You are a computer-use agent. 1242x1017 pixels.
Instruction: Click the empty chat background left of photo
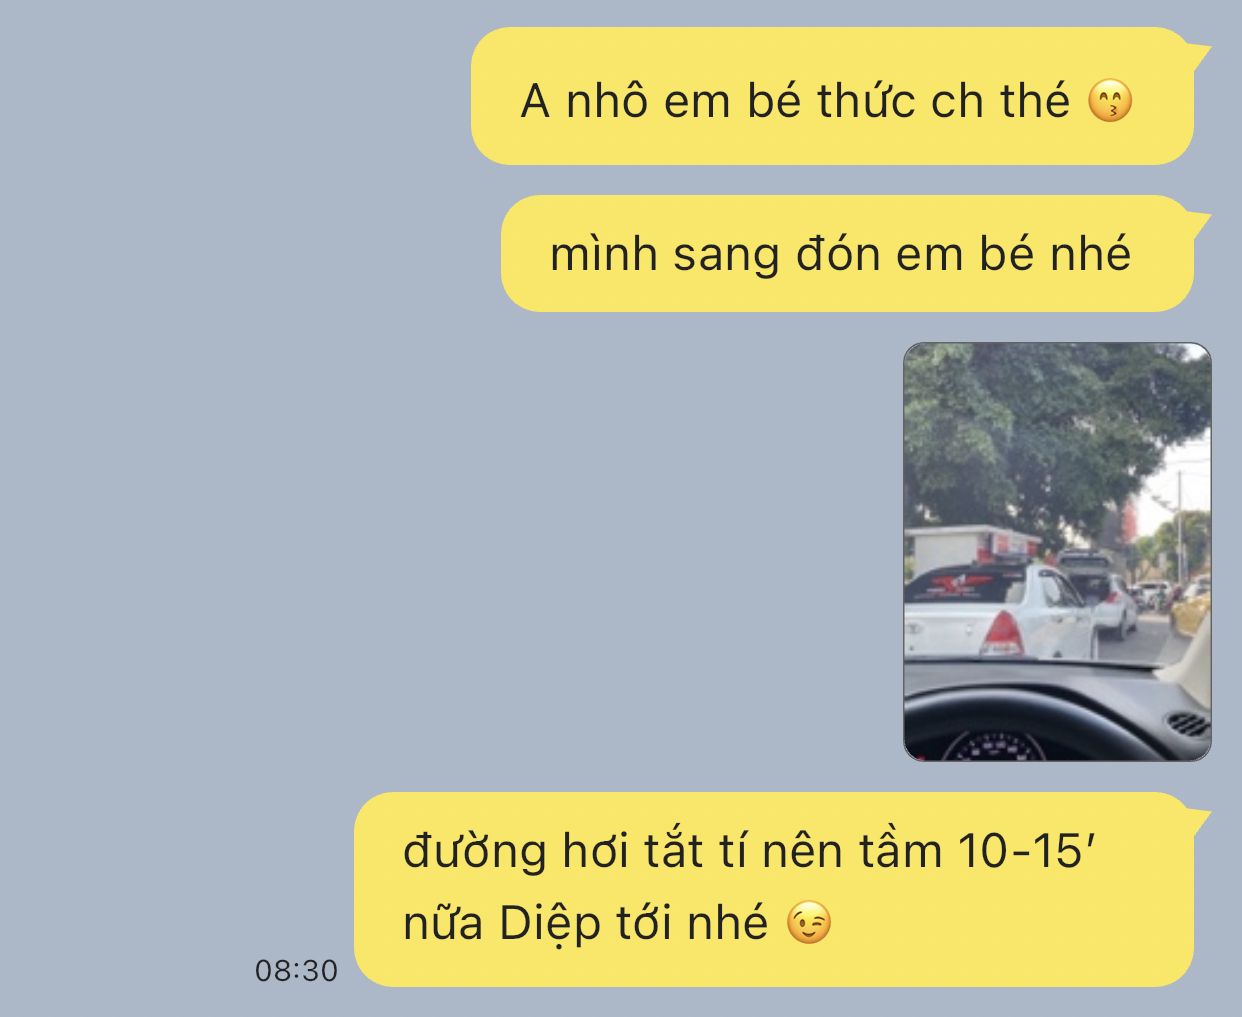click(450, 552)
